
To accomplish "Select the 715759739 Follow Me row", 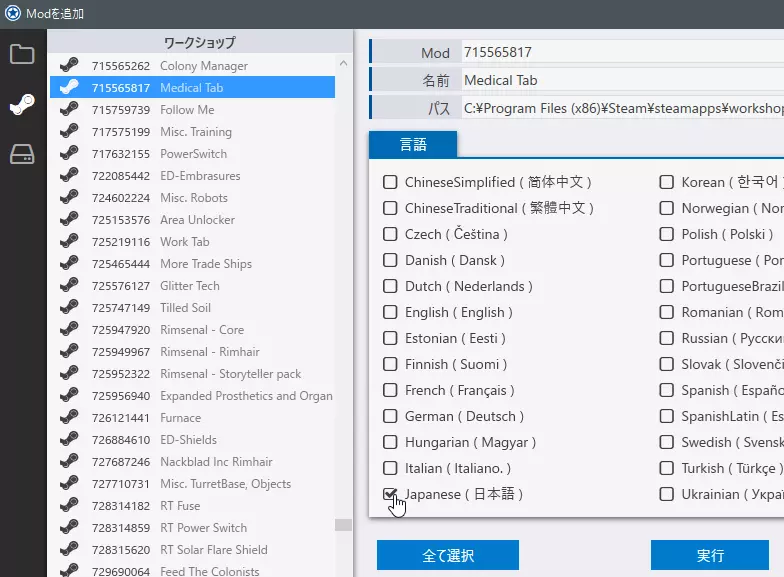I will pos(192,110).
